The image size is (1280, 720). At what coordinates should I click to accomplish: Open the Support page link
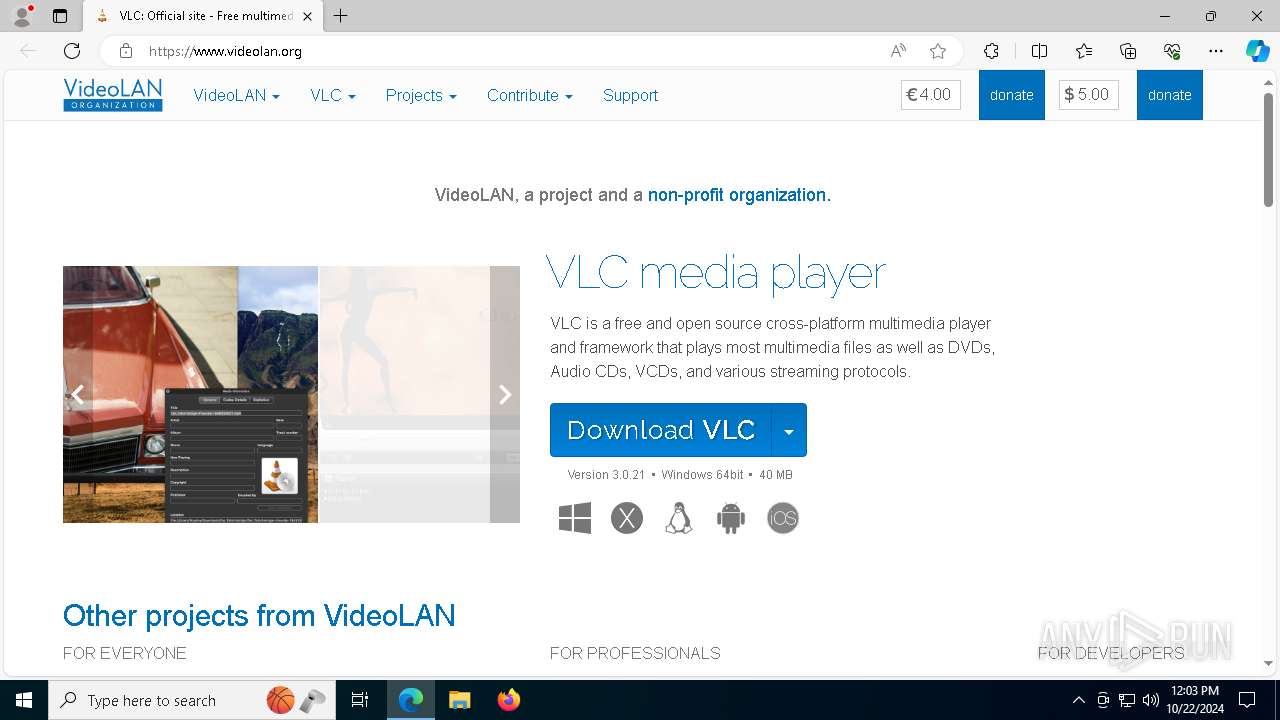(630, 95)
